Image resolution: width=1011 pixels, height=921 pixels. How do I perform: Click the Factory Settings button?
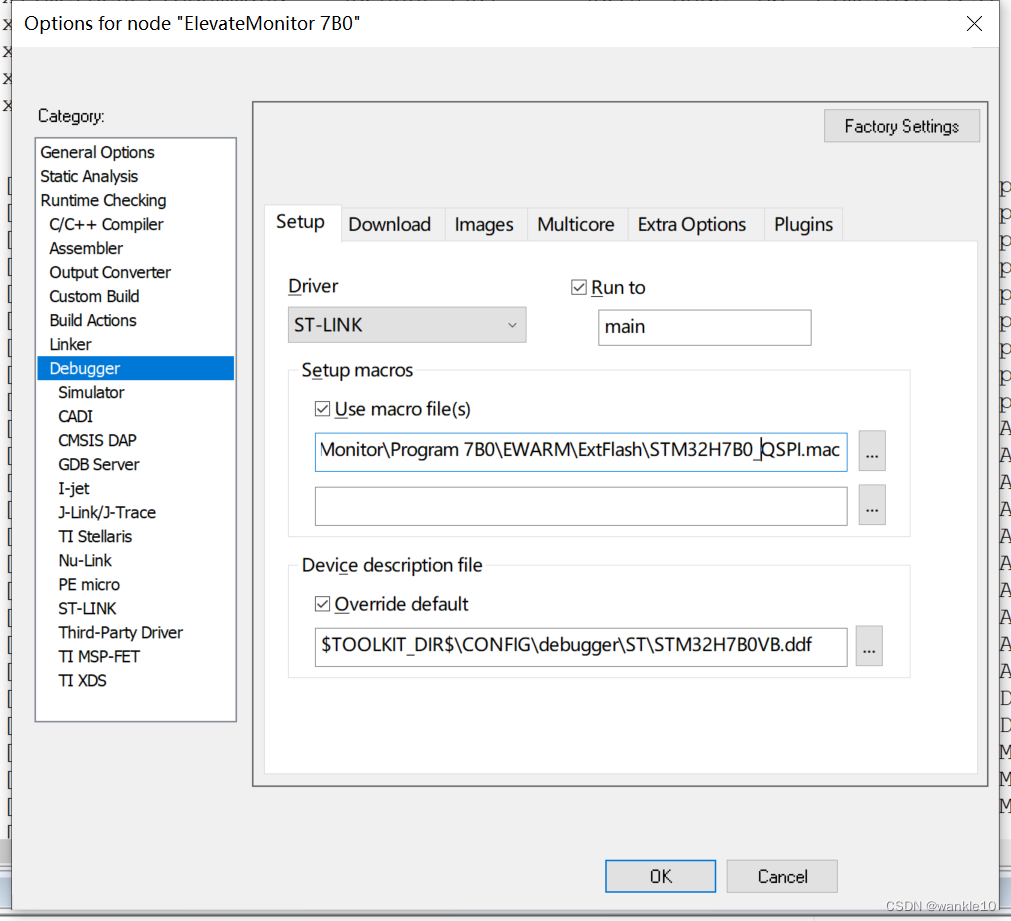click(901, 125)
